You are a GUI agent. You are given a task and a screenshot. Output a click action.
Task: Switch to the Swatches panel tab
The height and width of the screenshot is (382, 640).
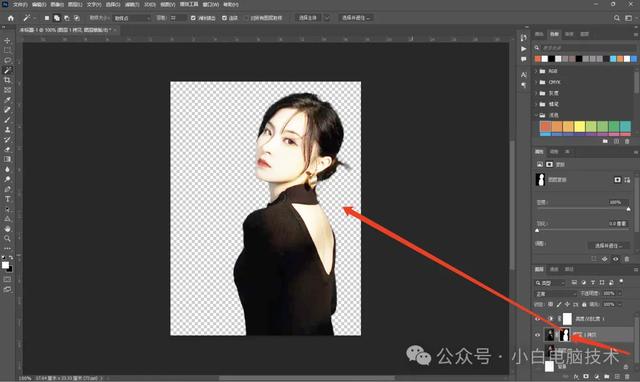(554, 34)
